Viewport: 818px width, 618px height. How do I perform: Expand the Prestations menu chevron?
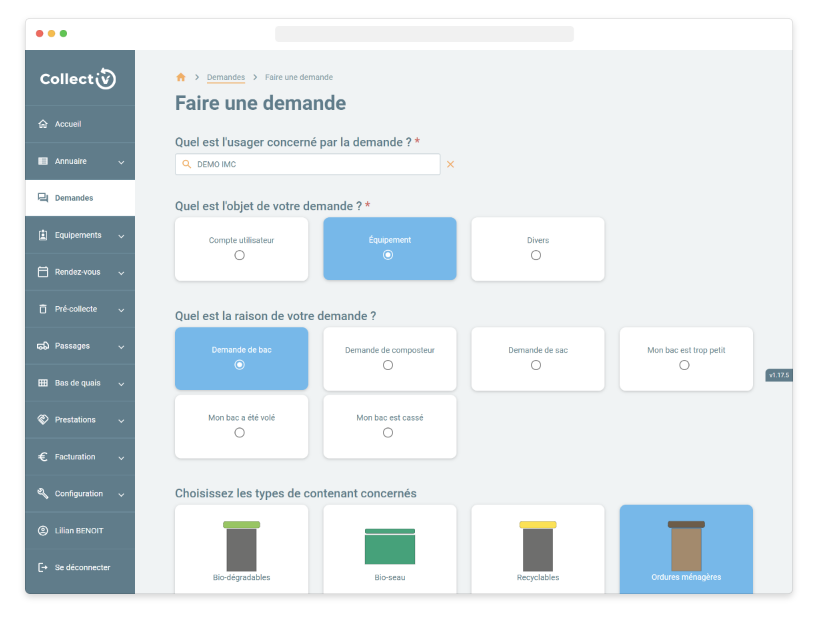tap(121, 421)
